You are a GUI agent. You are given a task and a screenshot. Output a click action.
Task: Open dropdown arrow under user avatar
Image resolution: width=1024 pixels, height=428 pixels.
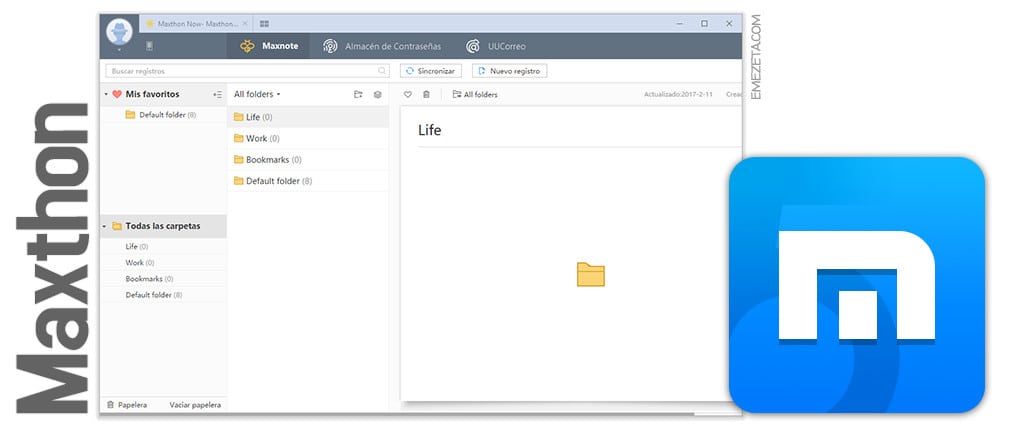coord(120,49)
